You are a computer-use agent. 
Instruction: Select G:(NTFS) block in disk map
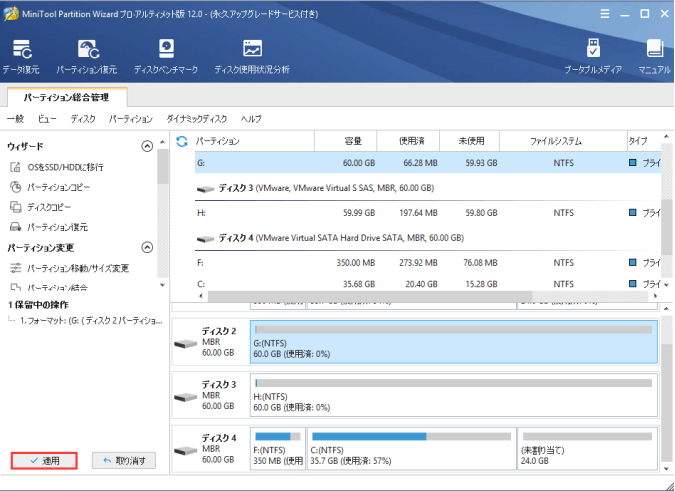[x=454, y=342]
